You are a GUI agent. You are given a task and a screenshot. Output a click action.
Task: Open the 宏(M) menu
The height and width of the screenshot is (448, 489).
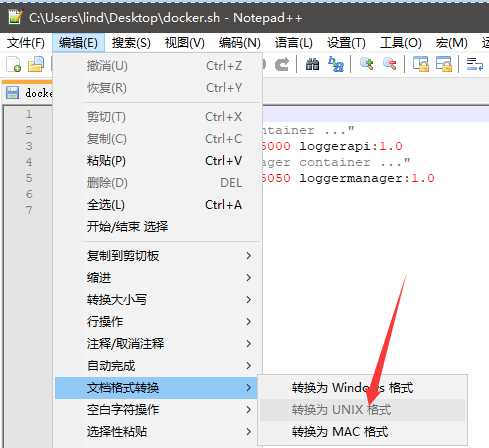pos(452,43)
